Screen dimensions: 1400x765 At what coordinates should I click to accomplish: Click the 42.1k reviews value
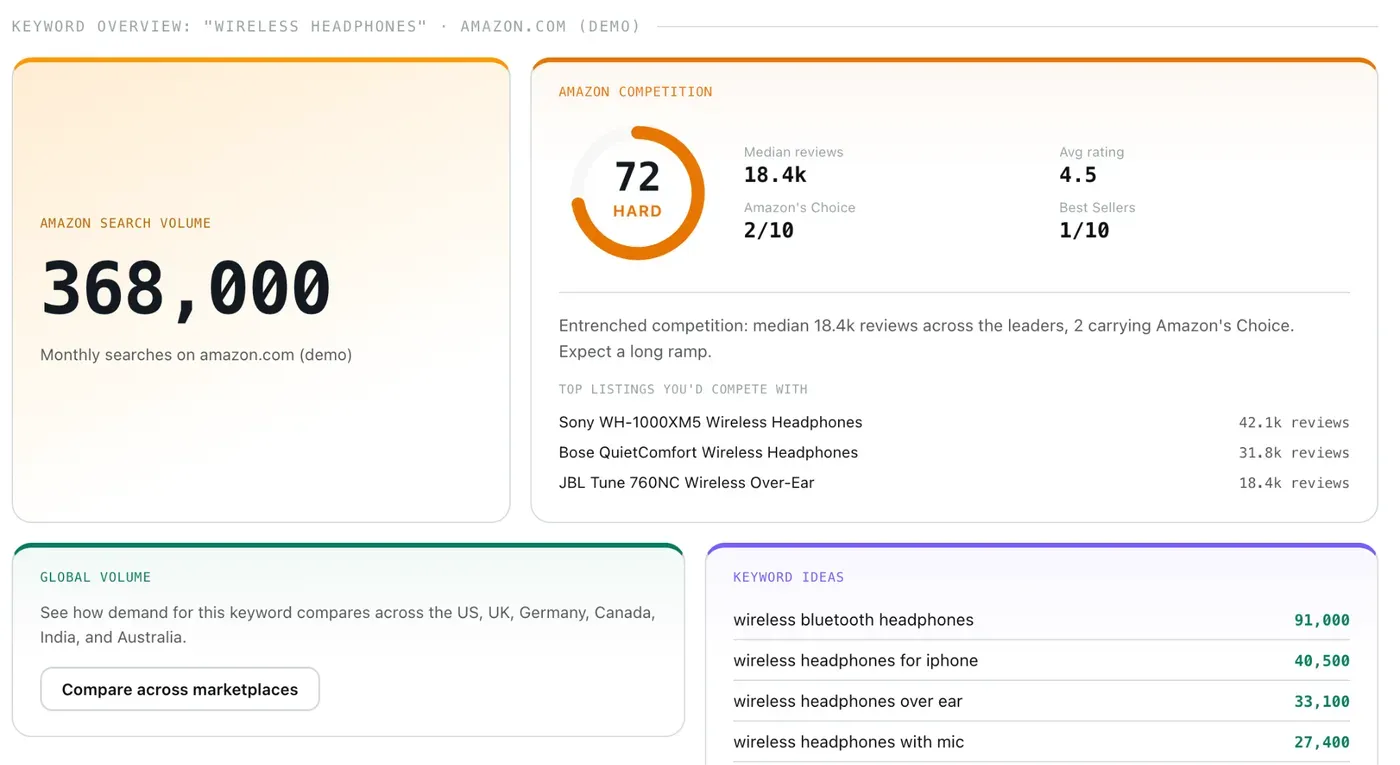(x=1294, y=422)
